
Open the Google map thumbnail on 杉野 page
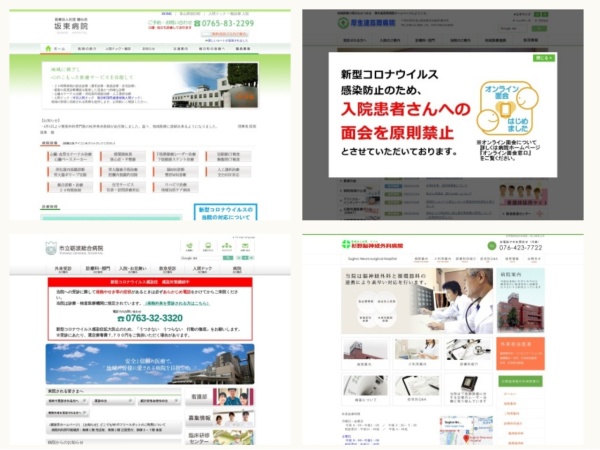tap(466, 430)
